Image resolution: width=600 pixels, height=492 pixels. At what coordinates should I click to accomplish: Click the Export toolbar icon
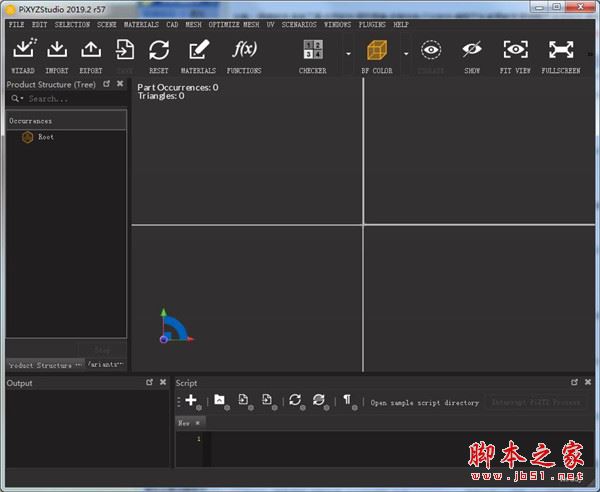coord(91,49)
